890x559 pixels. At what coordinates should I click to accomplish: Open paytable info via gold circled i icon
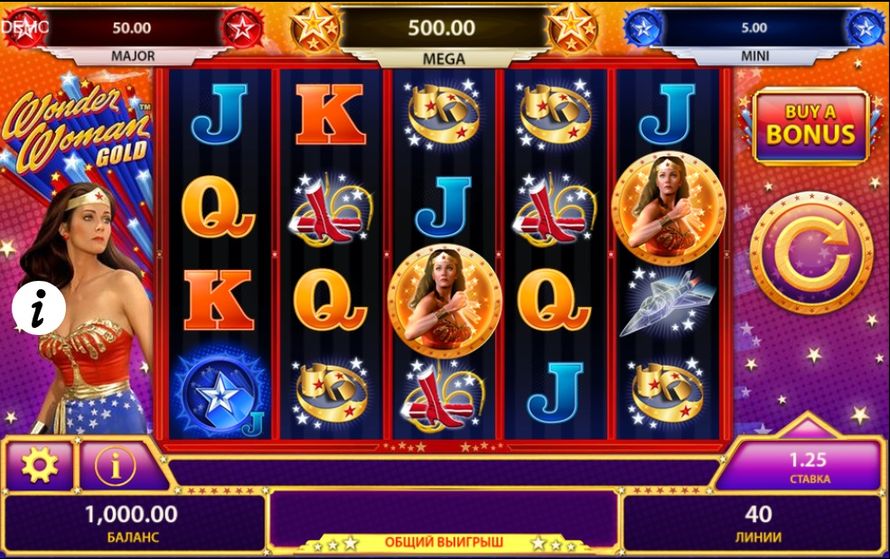[115, 466]
